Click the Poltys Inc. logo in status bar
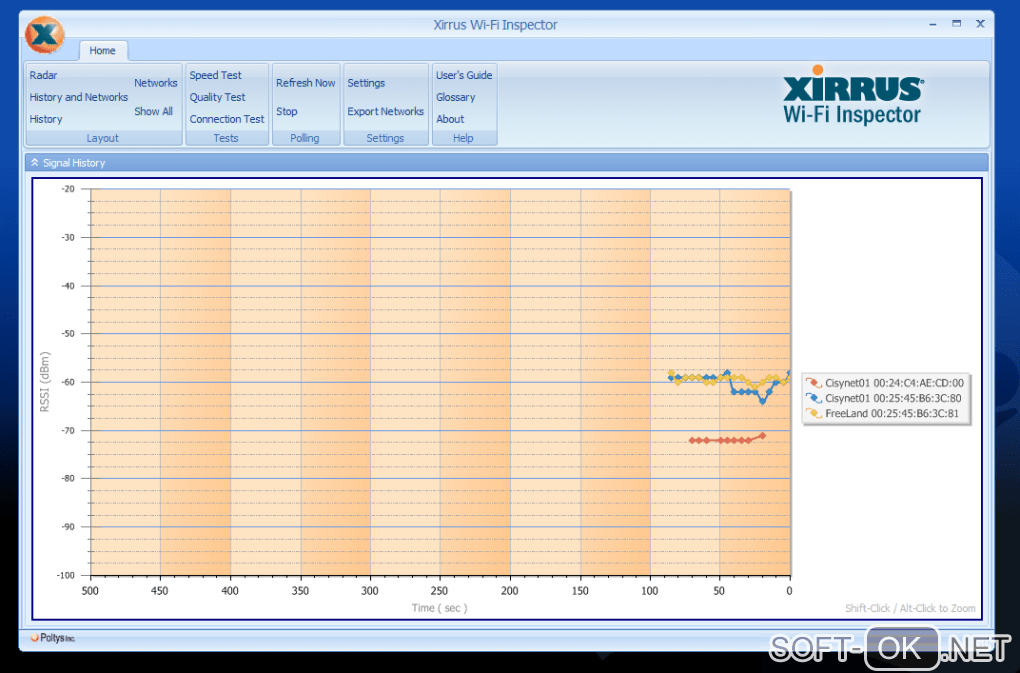 [53, 638]
